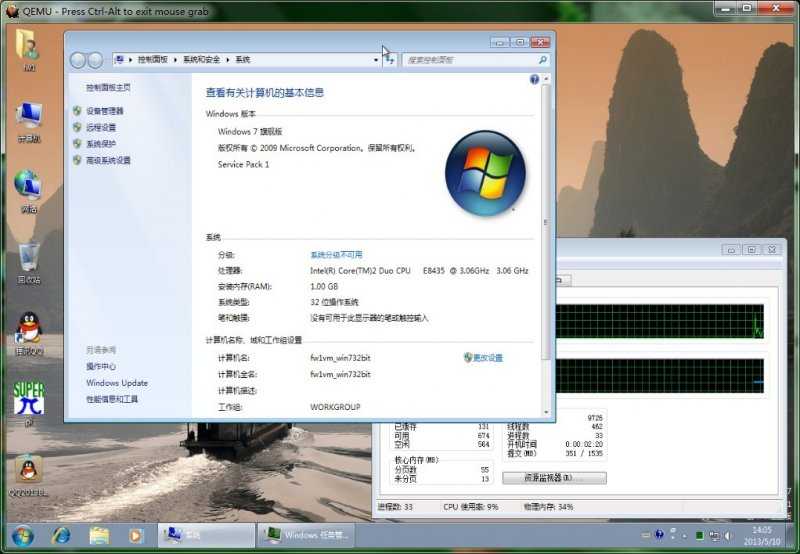Open the address bar history dropdown arrow
Image resolution: width=800 pixels, height=554 pixels.
tap(376, 60)
